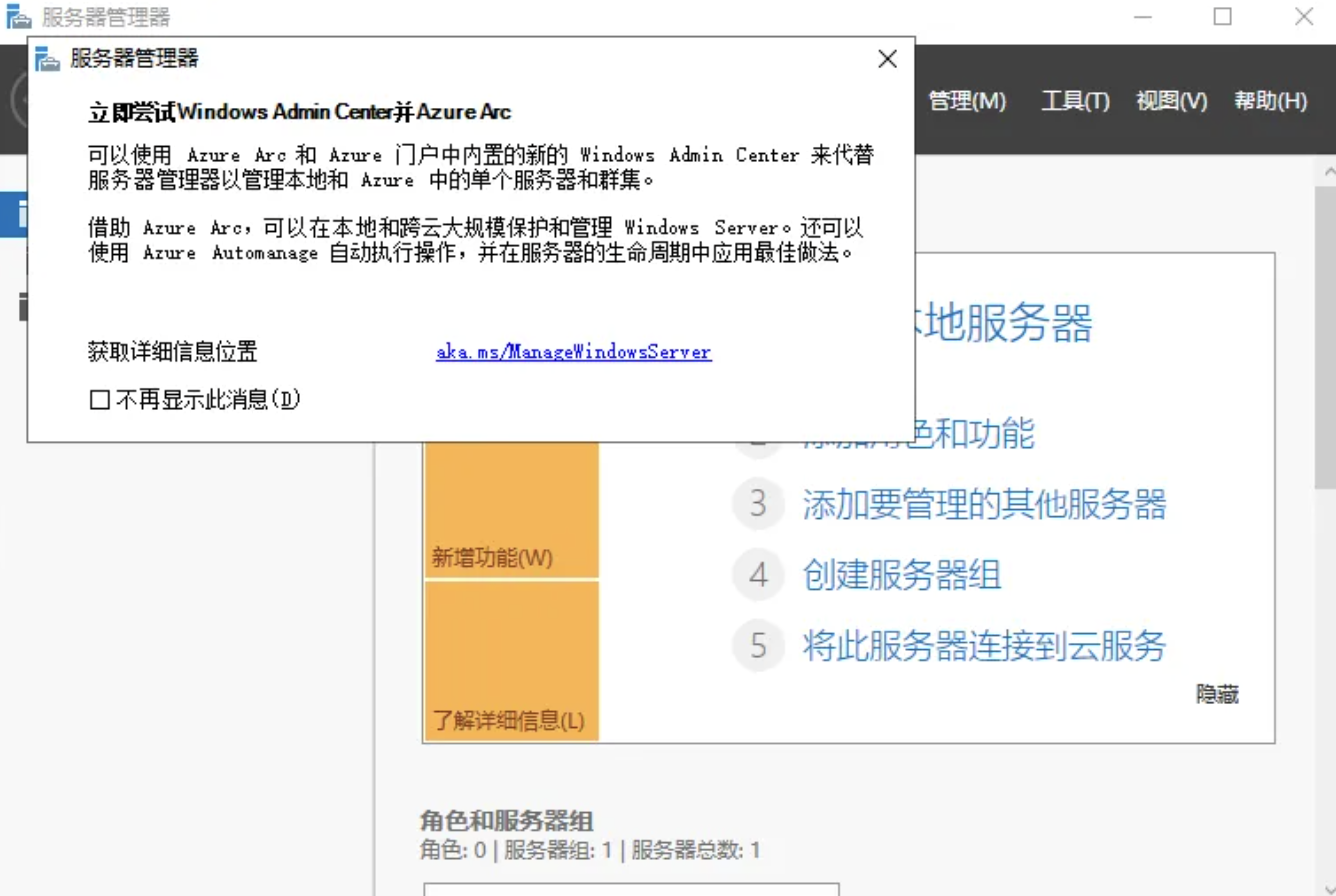Close the 服务器管理器 popup dialog
The width and height of the screenshot is (1336, 896).
(x=887, y=59)
